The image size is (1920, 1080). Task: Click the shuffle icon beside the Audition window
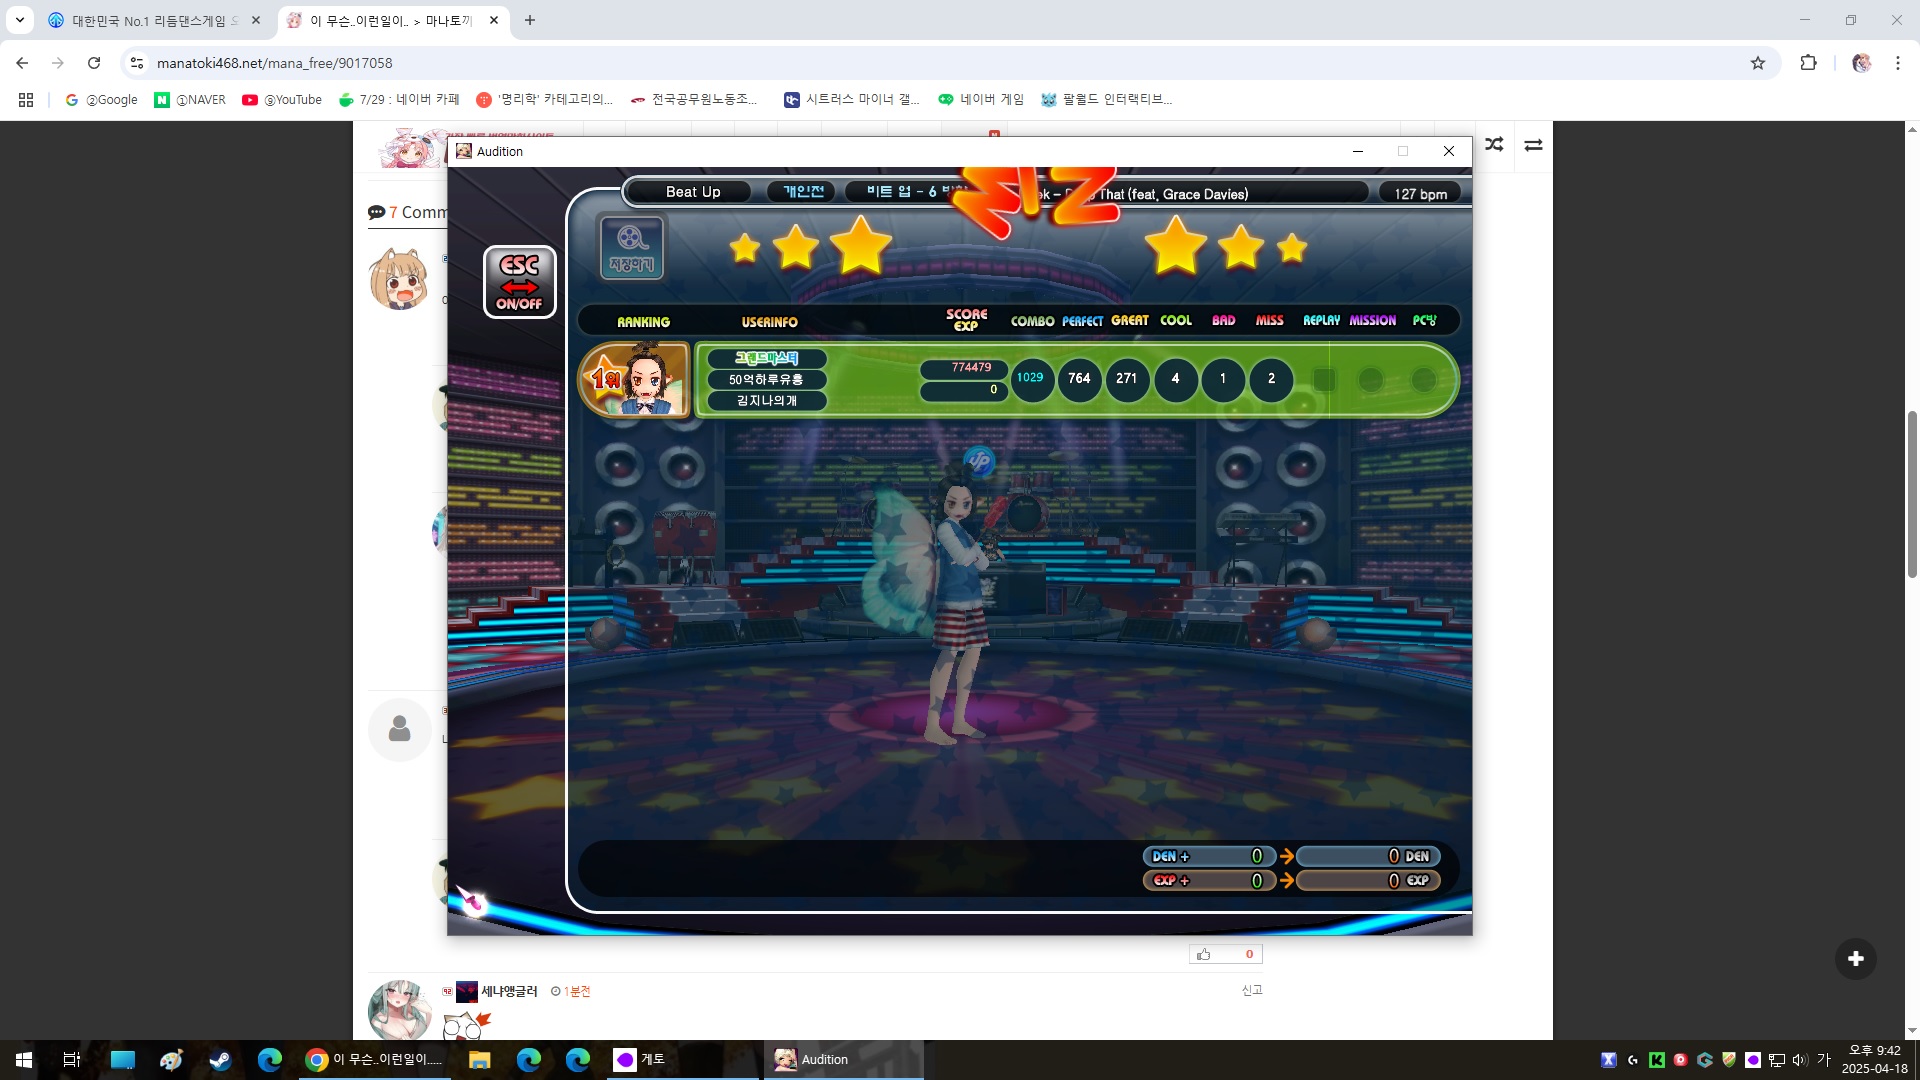[x=1494, y=145]
